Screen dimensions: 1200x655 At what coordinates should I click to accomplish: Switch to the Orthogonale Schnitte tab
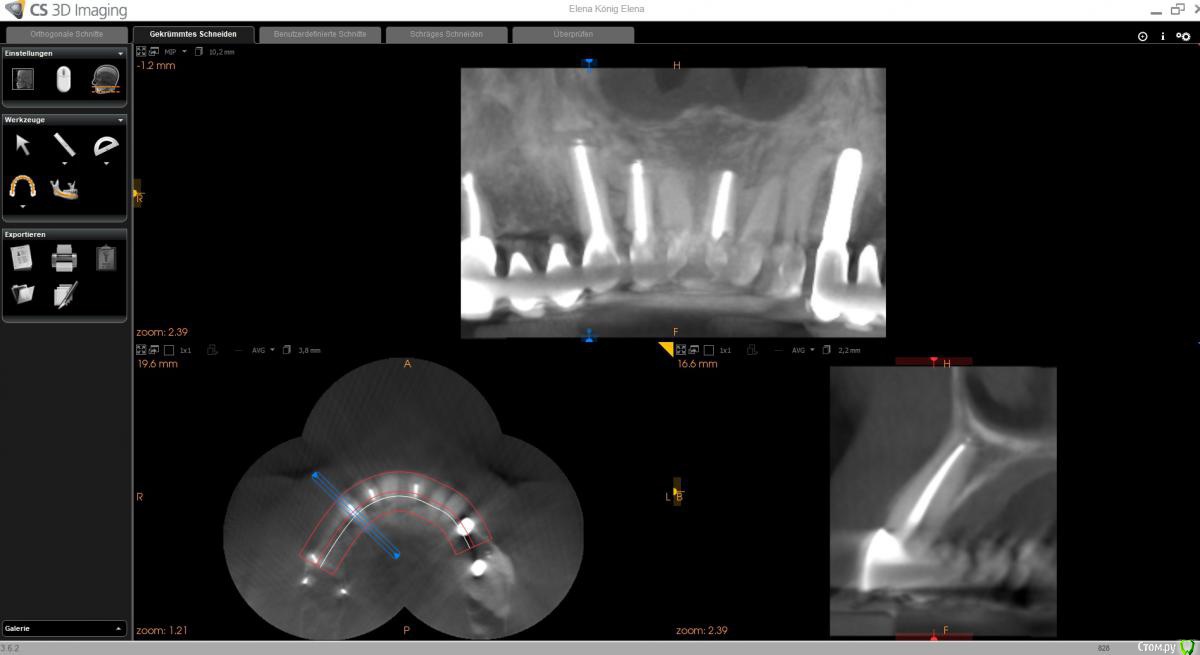coord(67,34)
